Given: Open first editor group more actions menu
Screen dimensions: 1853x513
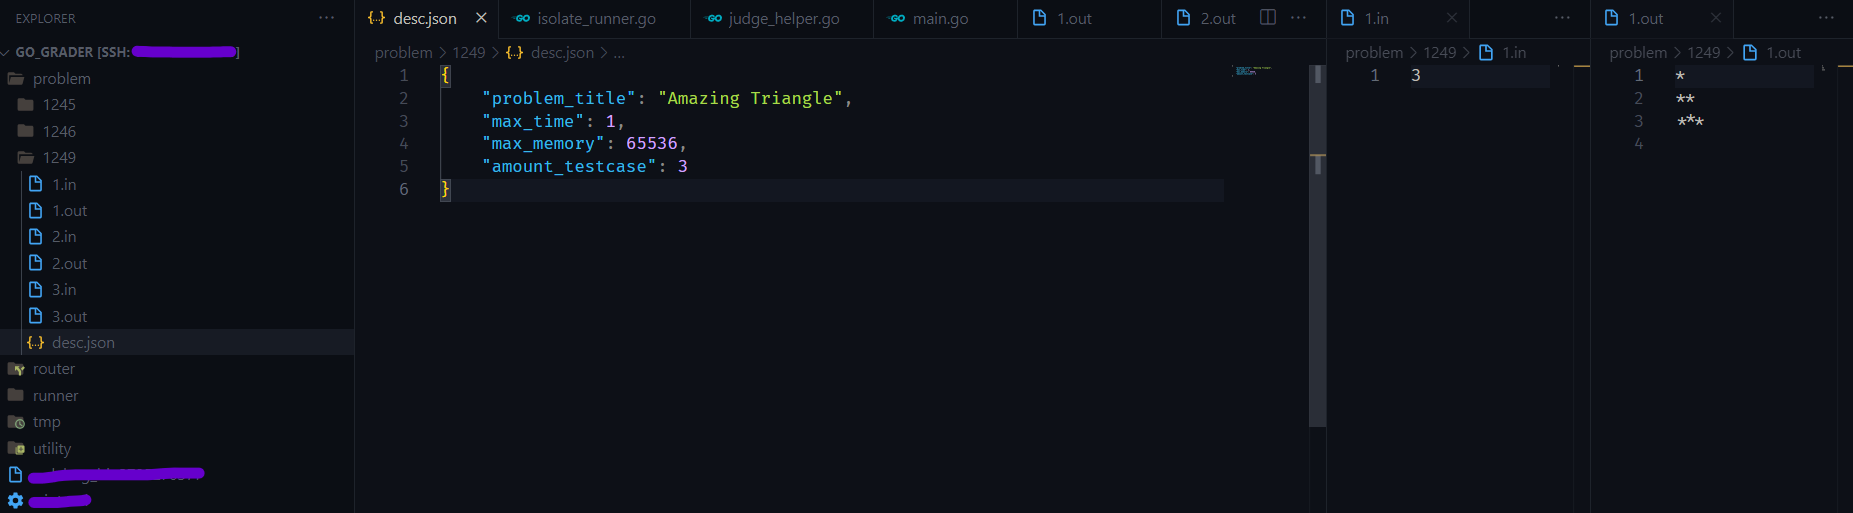Looking at the screenshot, I should click(x=1298, y=18).
